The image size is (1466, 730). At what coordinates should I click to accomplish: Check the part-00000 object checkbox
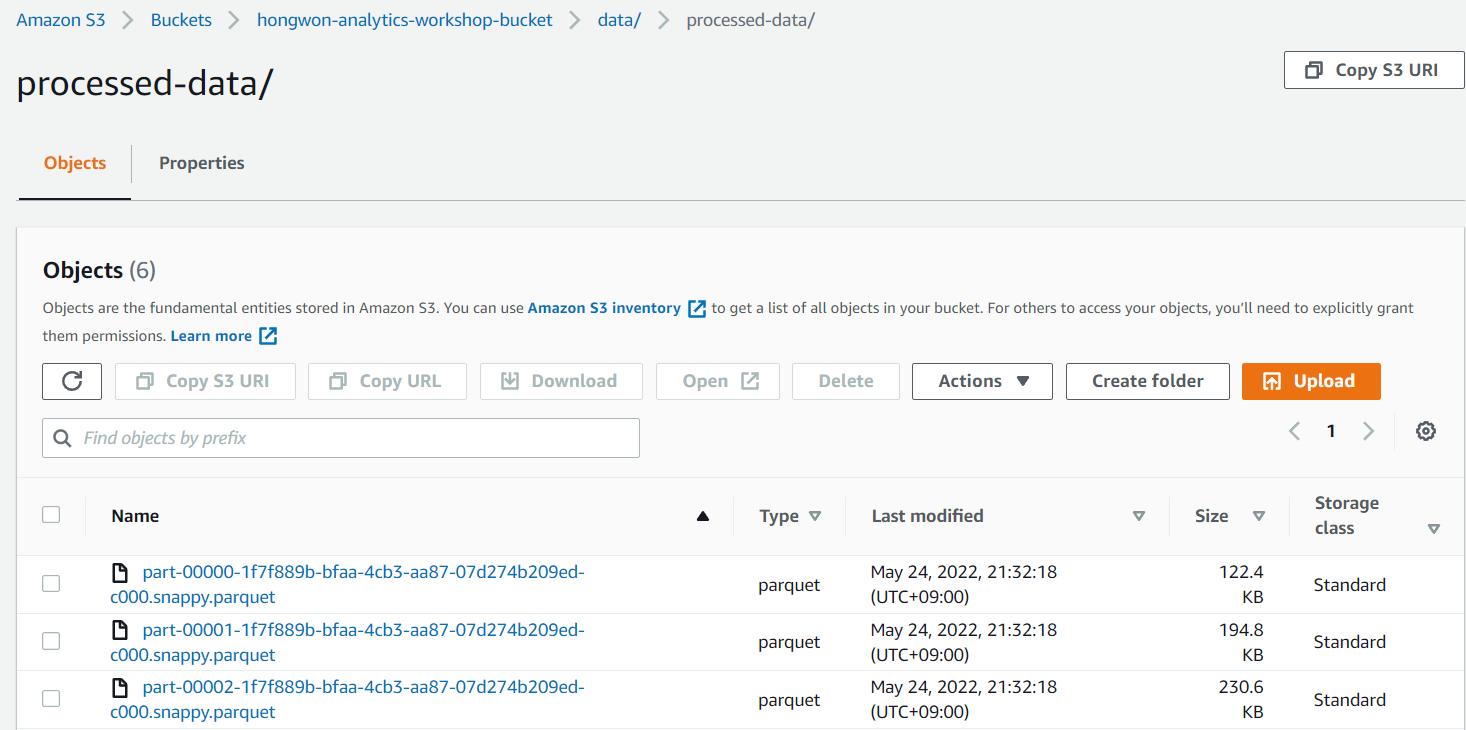coord(51,584)
